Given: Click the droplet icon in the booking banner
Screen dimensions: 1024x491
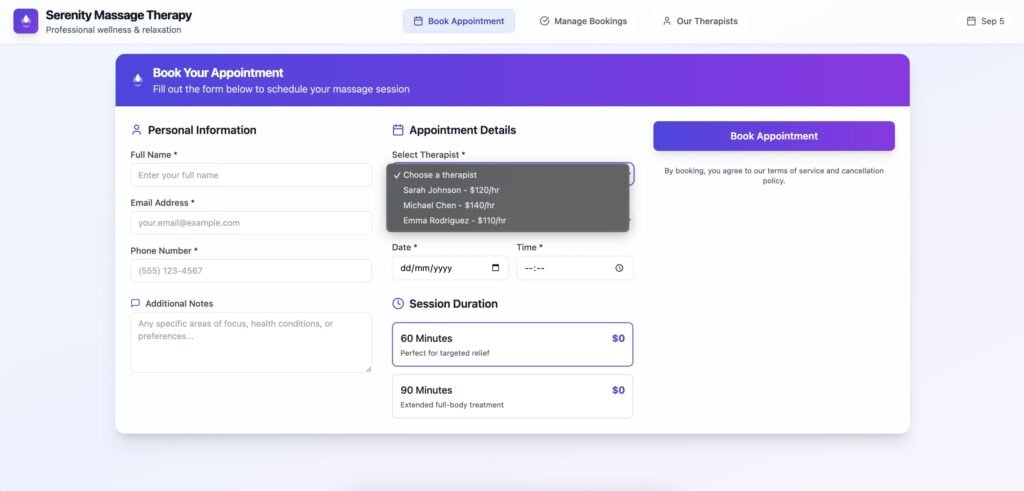Looking at the screenshot, I should pyautogui.click(x=138, y=80).
